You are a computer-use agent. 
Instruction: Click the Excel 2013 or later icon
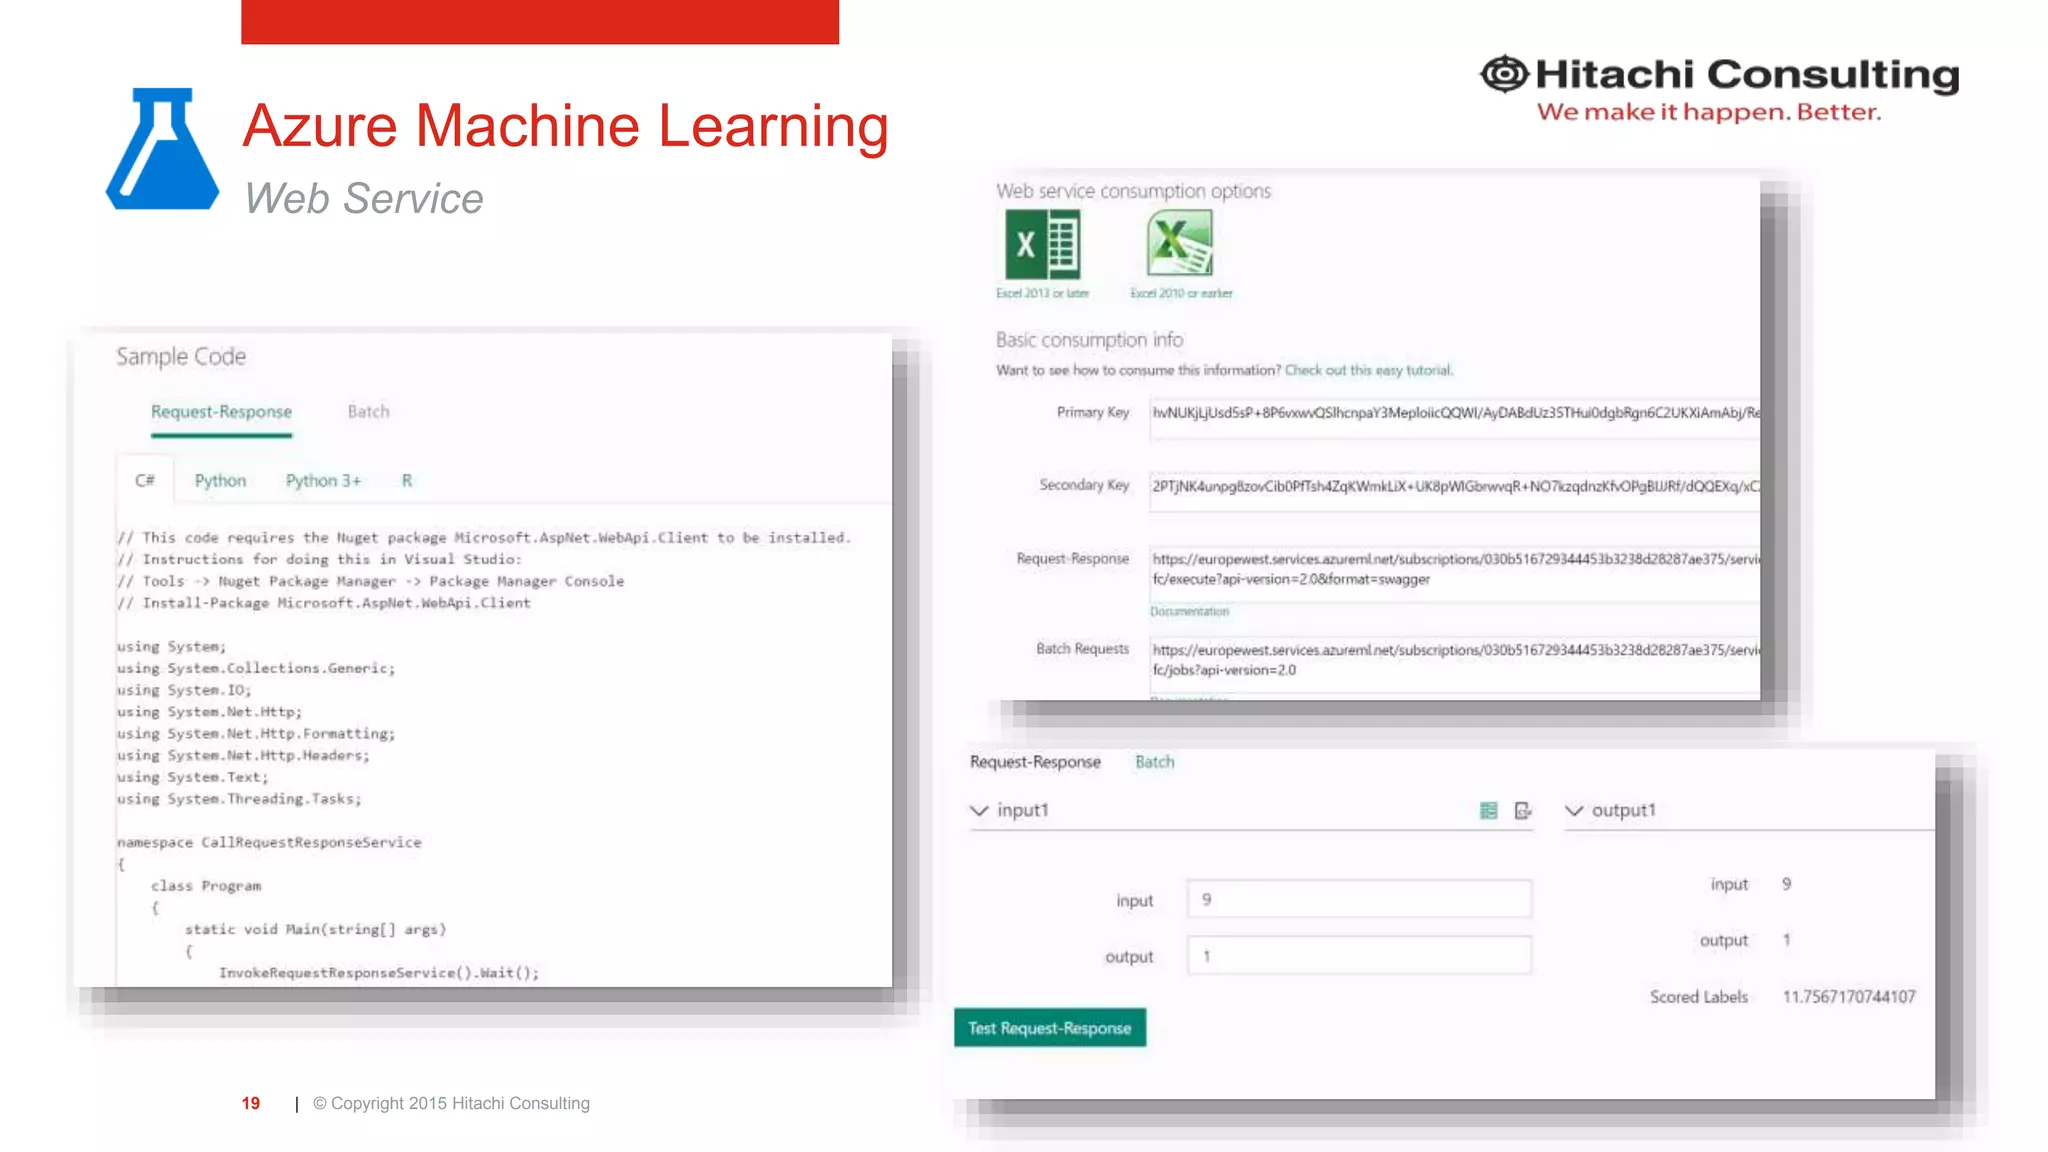click(1043, 245)
